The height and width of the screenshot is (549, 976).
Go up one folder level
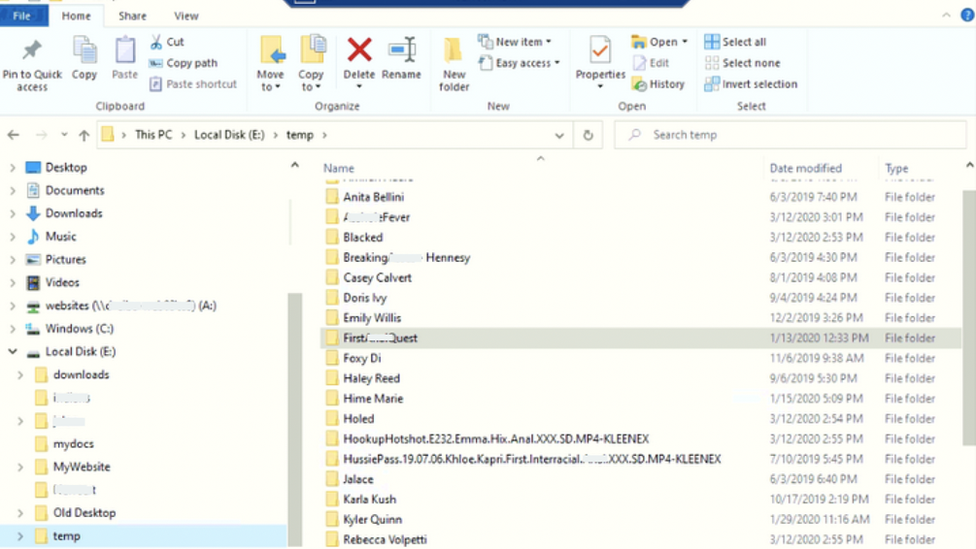pyautogui.click(x=84, y=135)
